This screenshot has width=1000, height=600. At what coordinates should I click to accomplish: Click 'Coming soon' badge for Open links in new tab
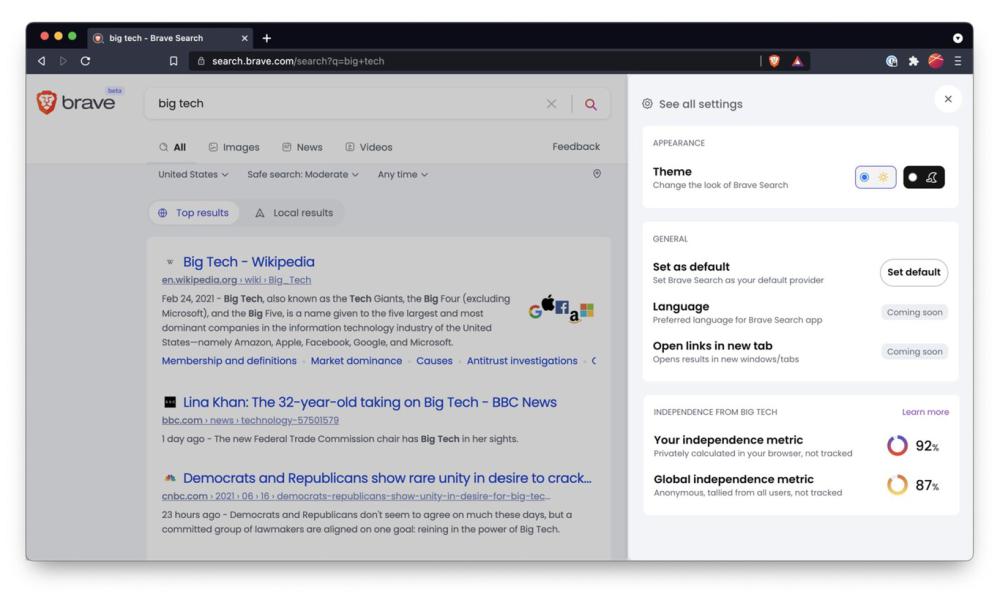pyautogui.click(x=914, y=352)
